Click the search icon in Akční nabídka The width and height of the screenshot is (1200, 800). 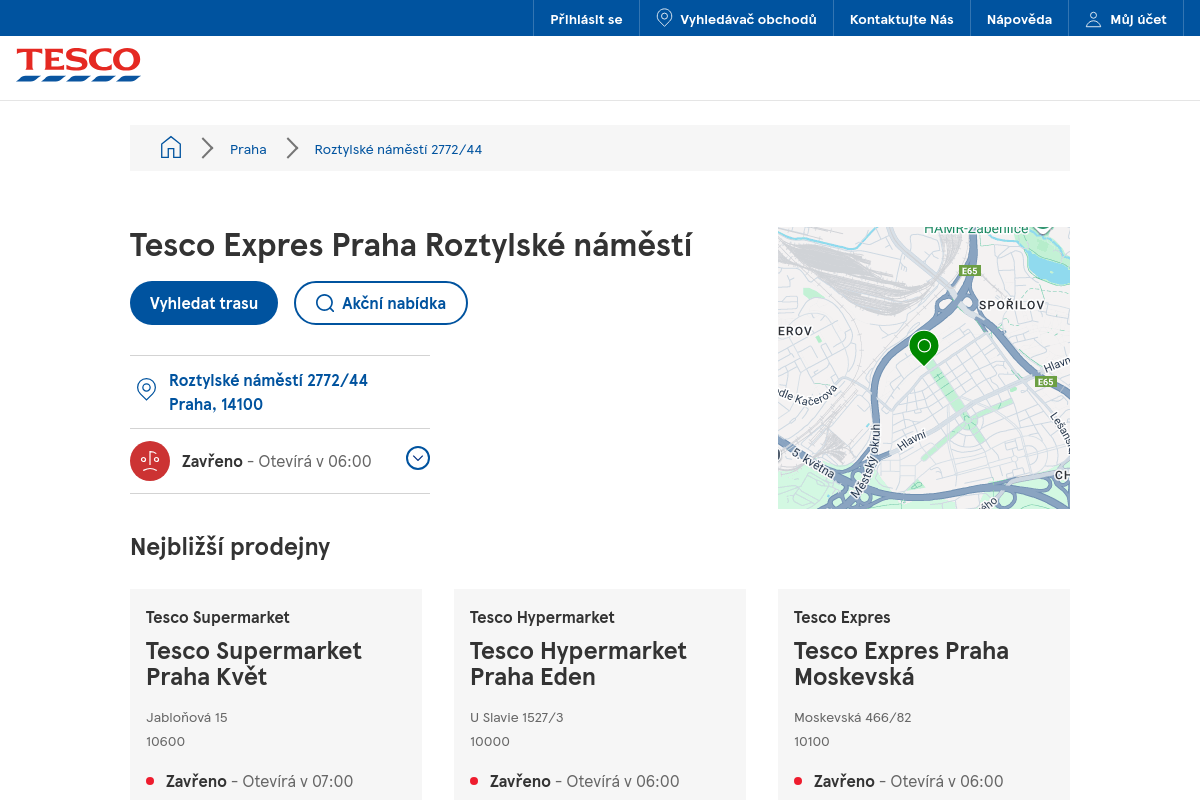(x=324, y=303)
